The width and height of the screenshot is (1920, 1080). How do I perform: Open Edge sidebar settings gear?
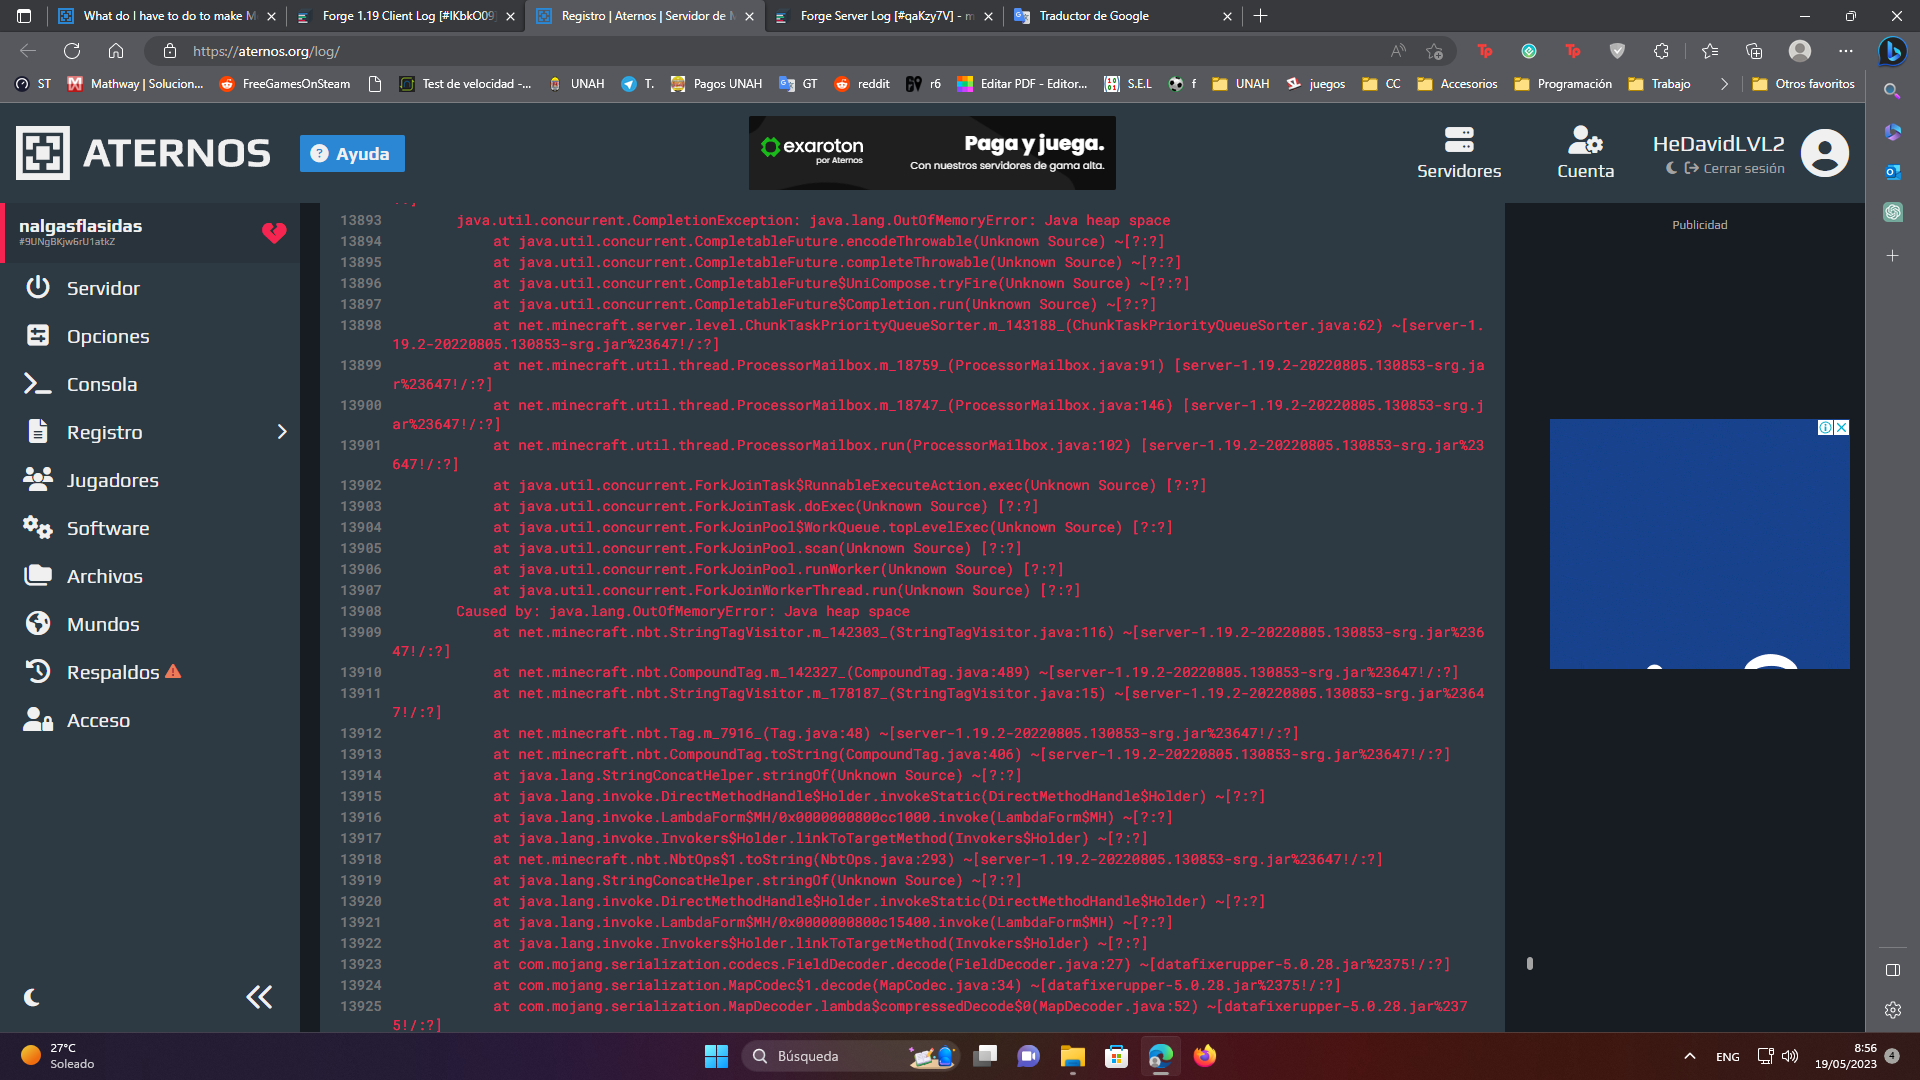1892,1010
